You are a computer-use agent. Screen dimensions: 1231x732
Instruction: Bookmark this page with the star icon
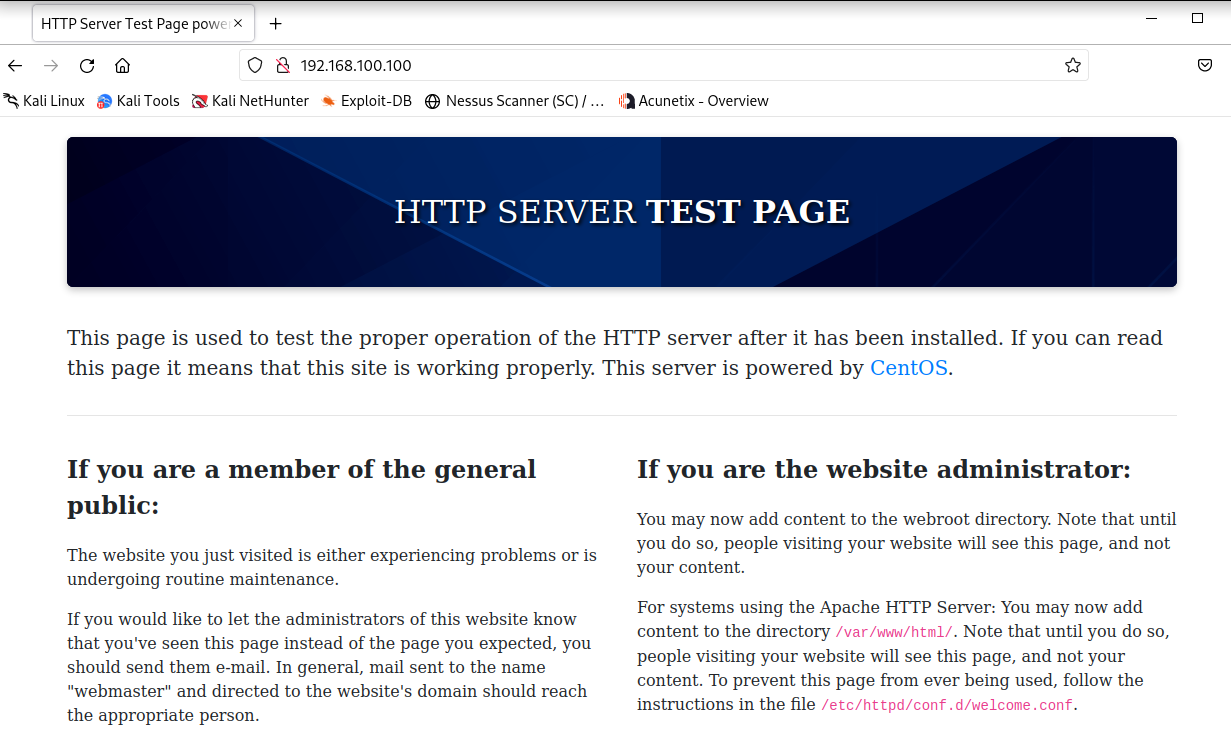(x=1072, y=66)
